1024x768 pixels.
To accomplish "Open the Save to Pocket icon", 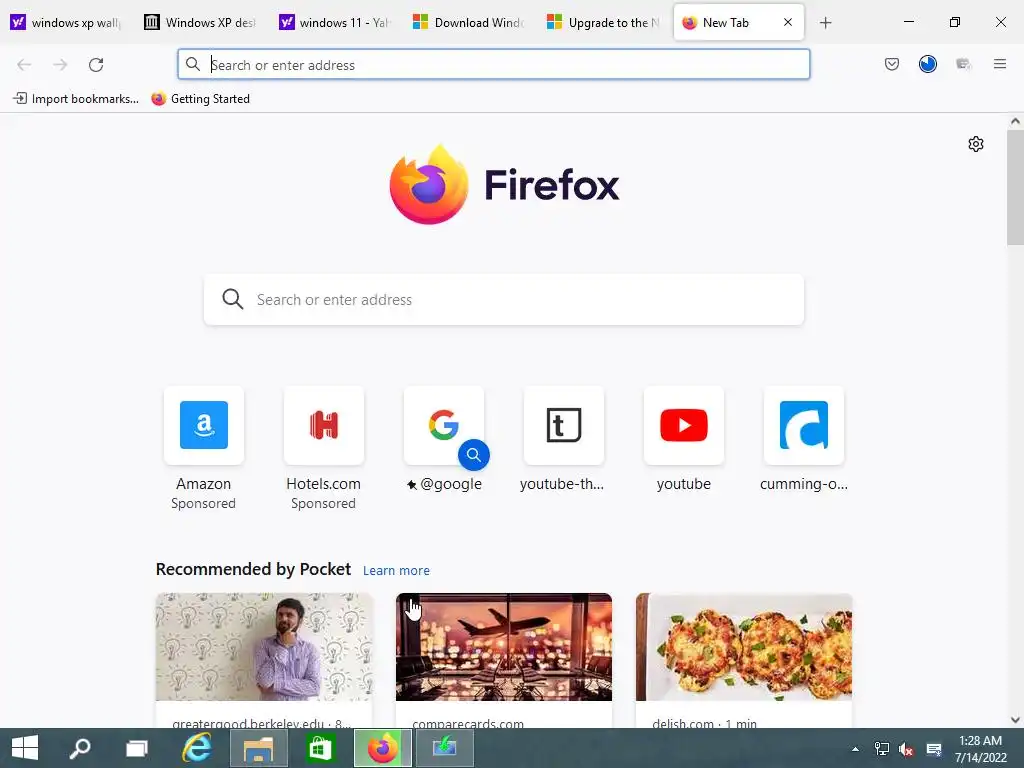I will (892, 64).
